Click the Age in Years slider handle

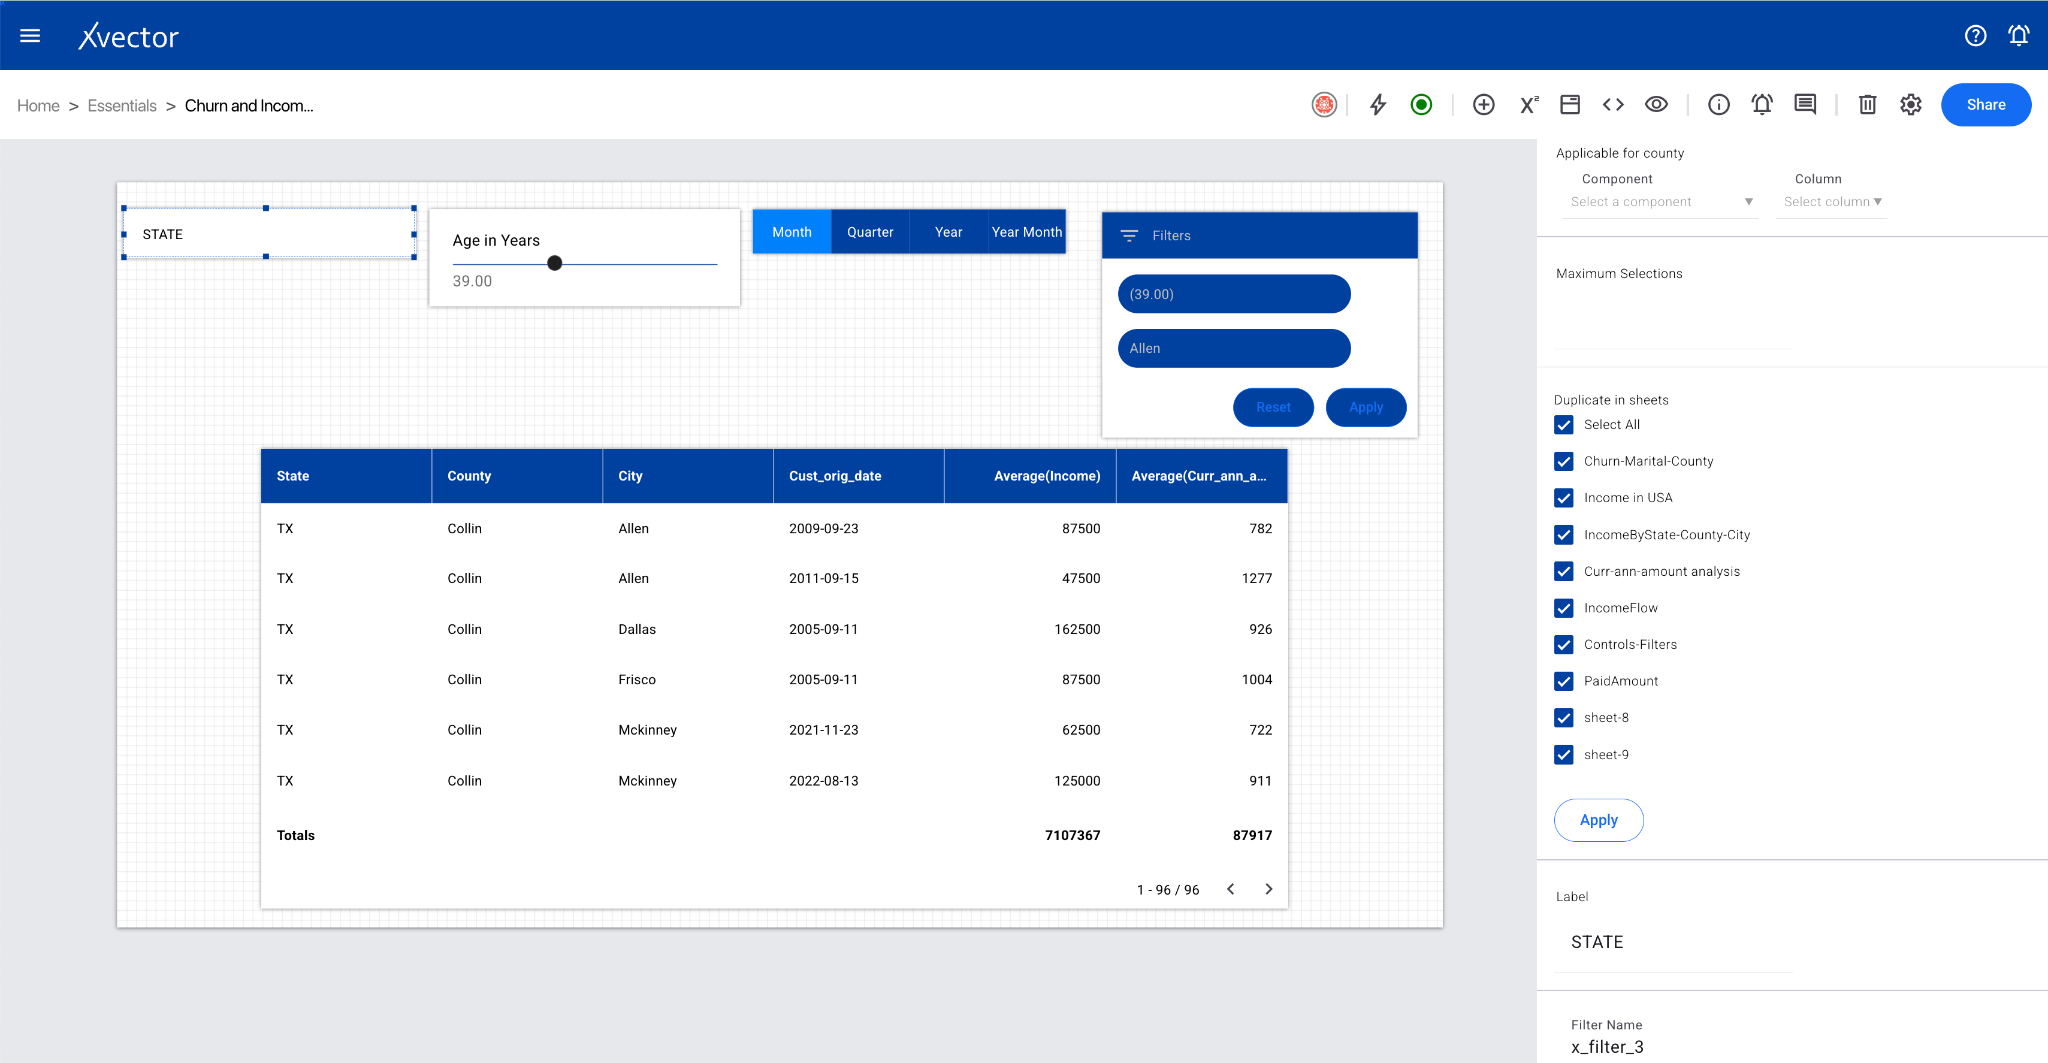(x=555, y=263)
